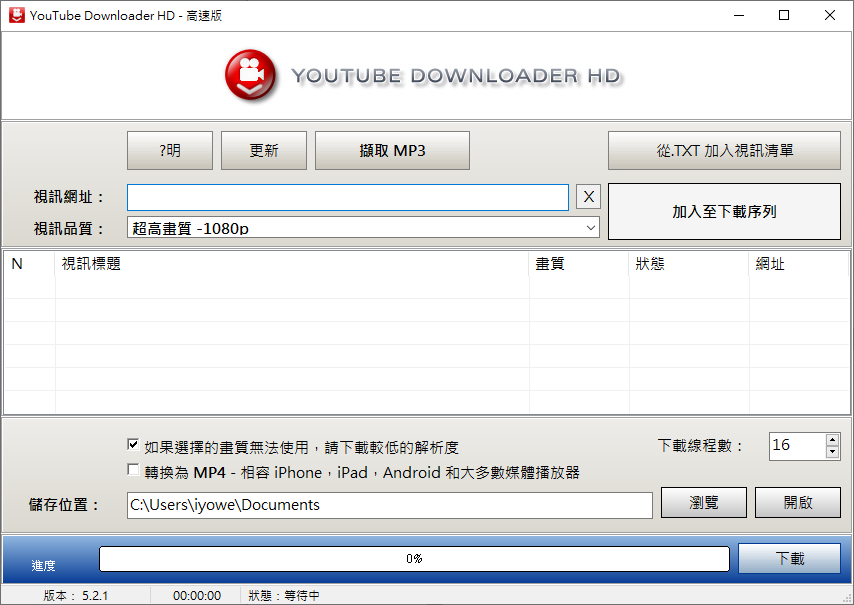This screenshot has width=854, height=605.
Task: Close the YouTube Downloader HD window
Action: 829,15
